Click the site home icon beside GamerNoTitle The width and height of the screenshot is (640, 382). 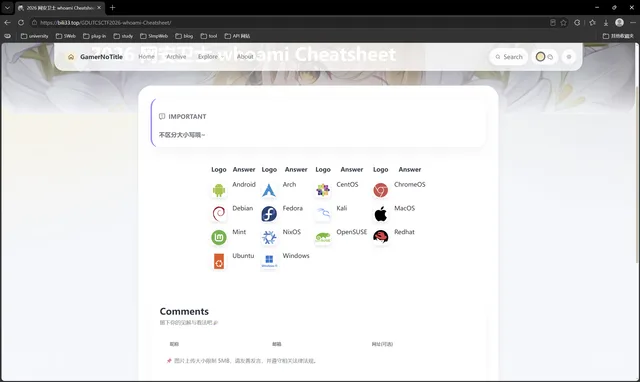(x=71, y=57)
